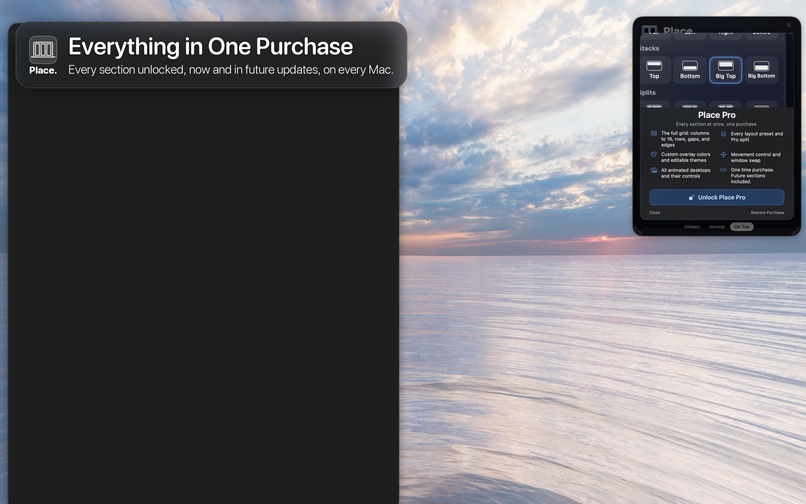
Task: Choose the Big Top stack layout
Action: (x=725, y=69)
